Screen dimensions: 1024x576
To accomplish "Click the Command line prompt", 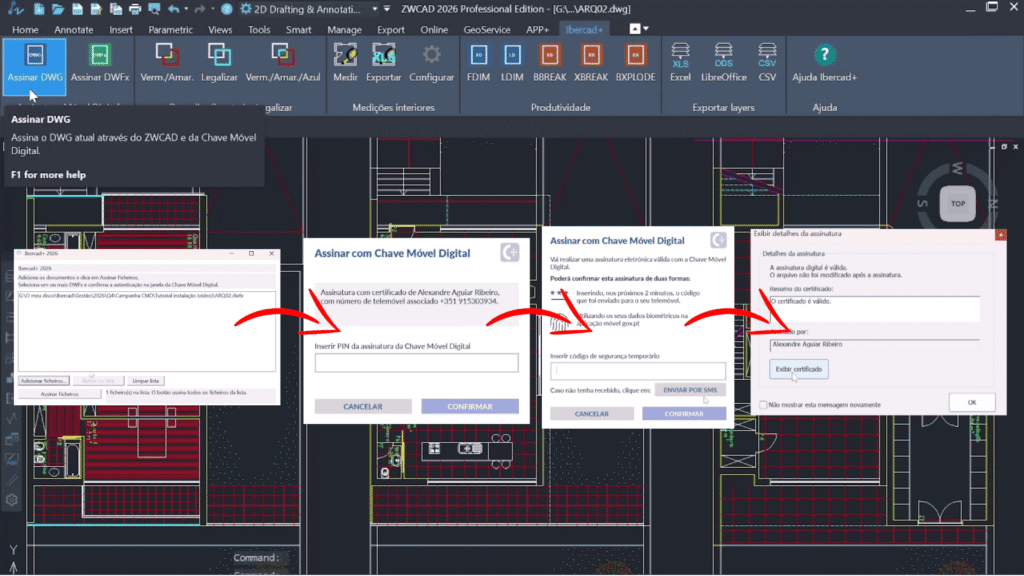I will (257, 557).
